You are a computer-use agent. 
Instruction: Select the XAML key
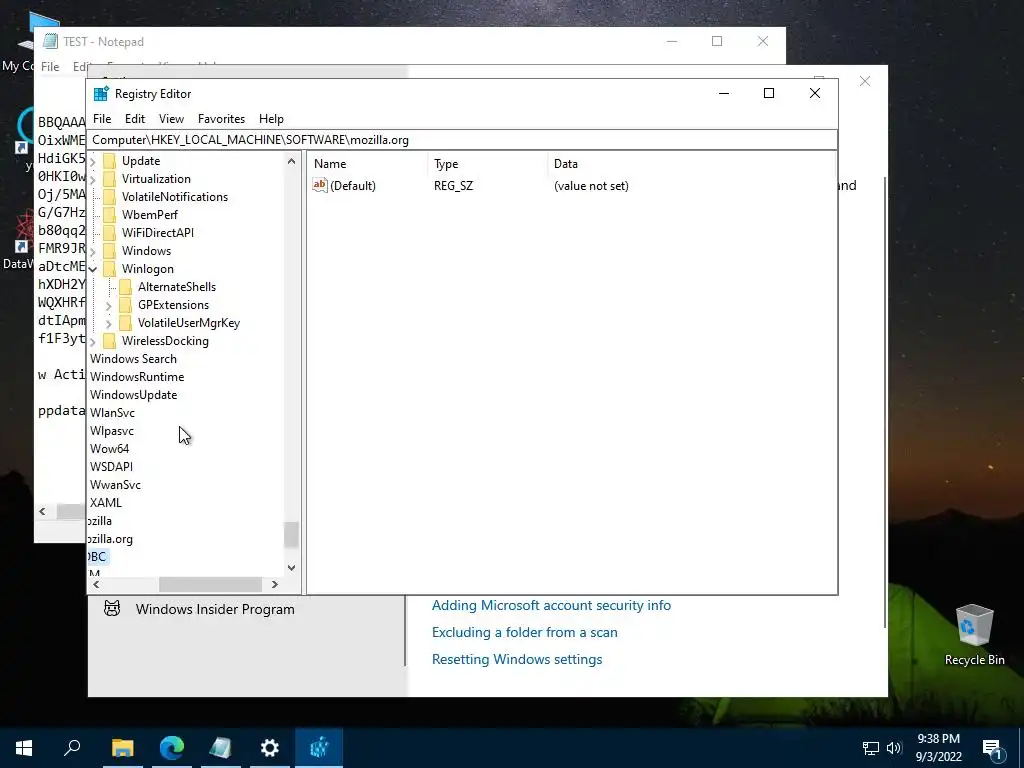(x=106, y=503)
